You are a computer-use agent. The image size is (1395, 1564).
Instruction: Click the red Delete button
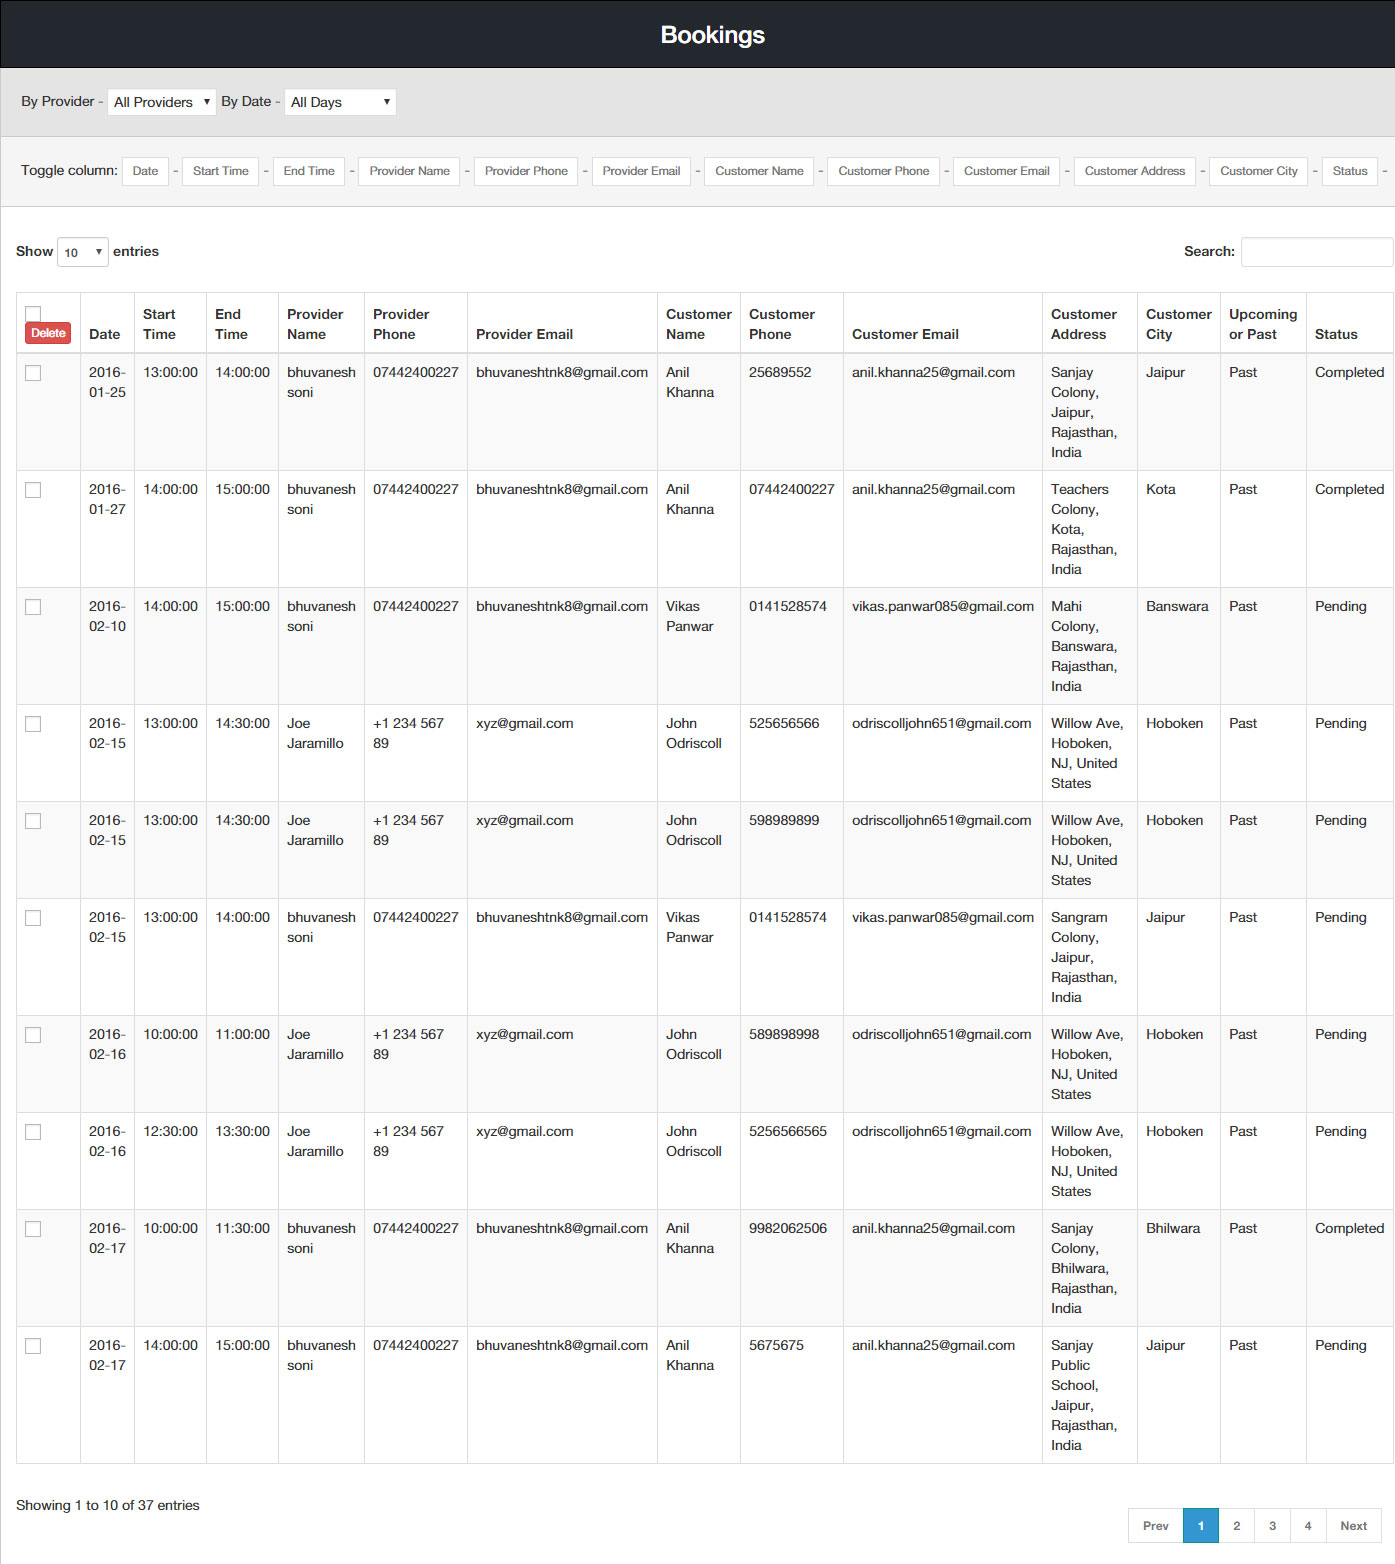tap(48, 333)
